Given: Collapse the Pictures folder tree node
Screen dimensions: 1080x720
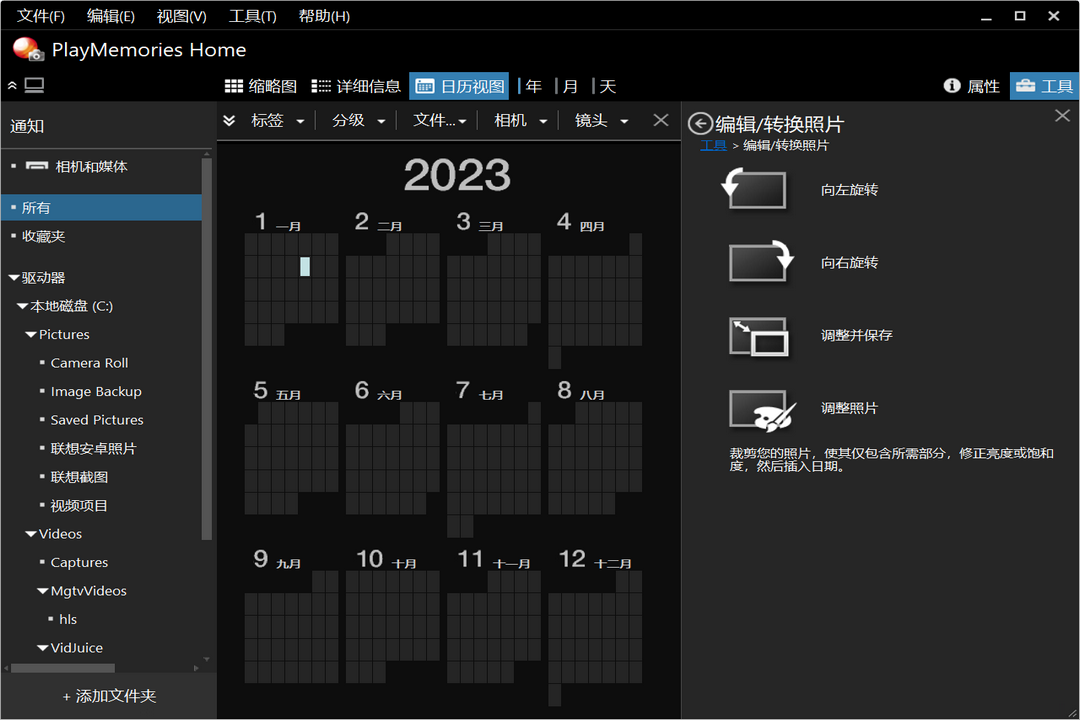Looking at the screenshot, I should [x=30, y=335].
